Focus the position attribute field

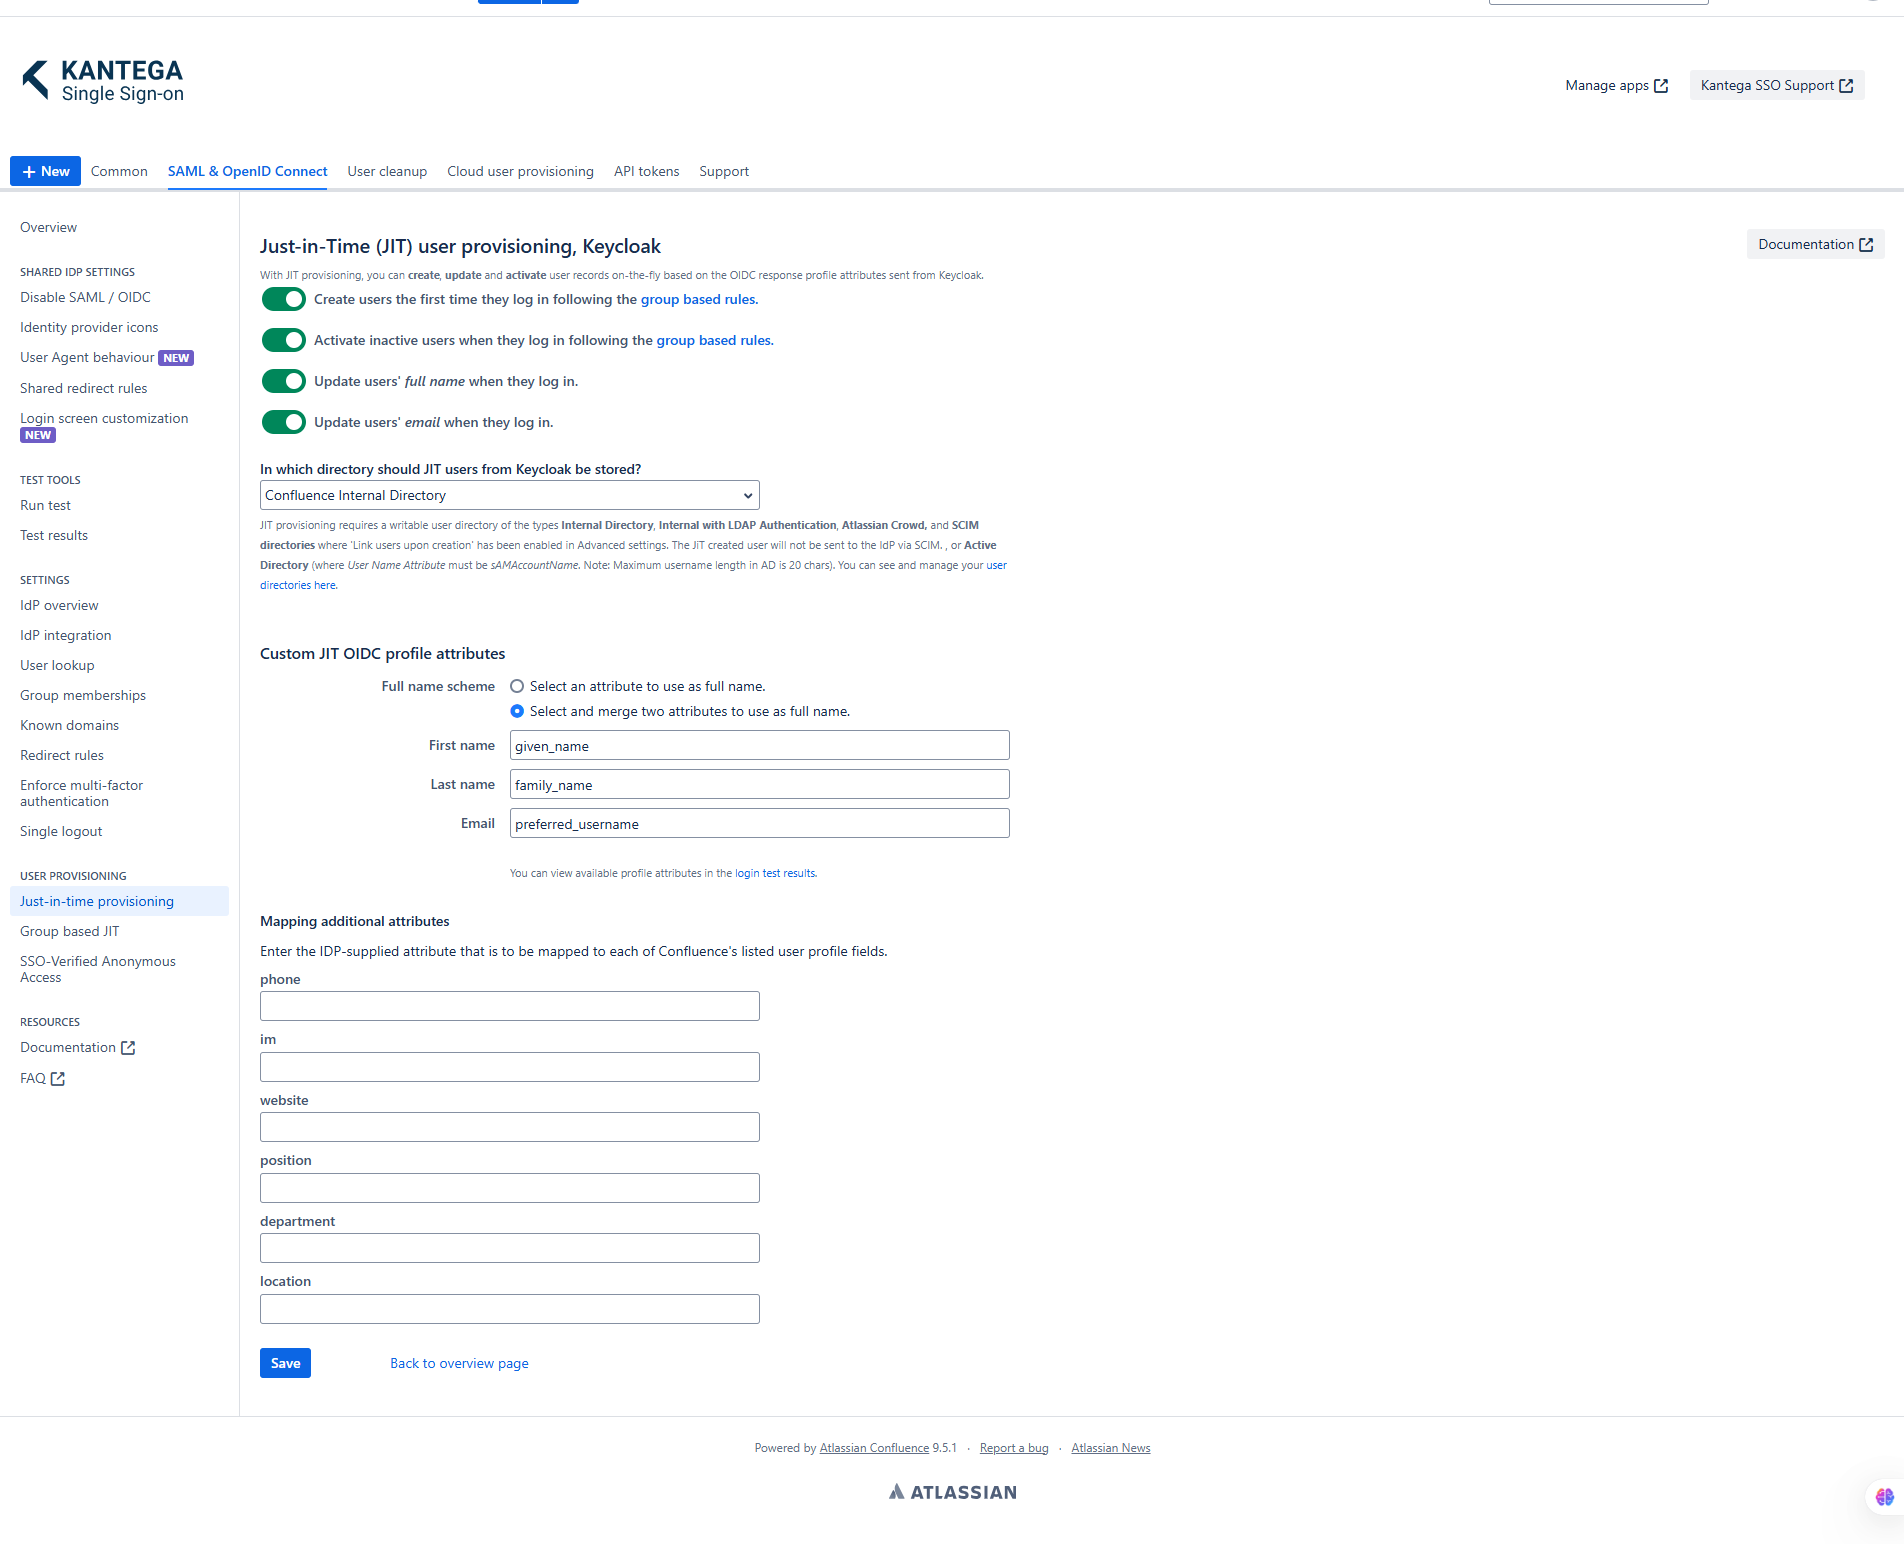(x=510, y=1189)
